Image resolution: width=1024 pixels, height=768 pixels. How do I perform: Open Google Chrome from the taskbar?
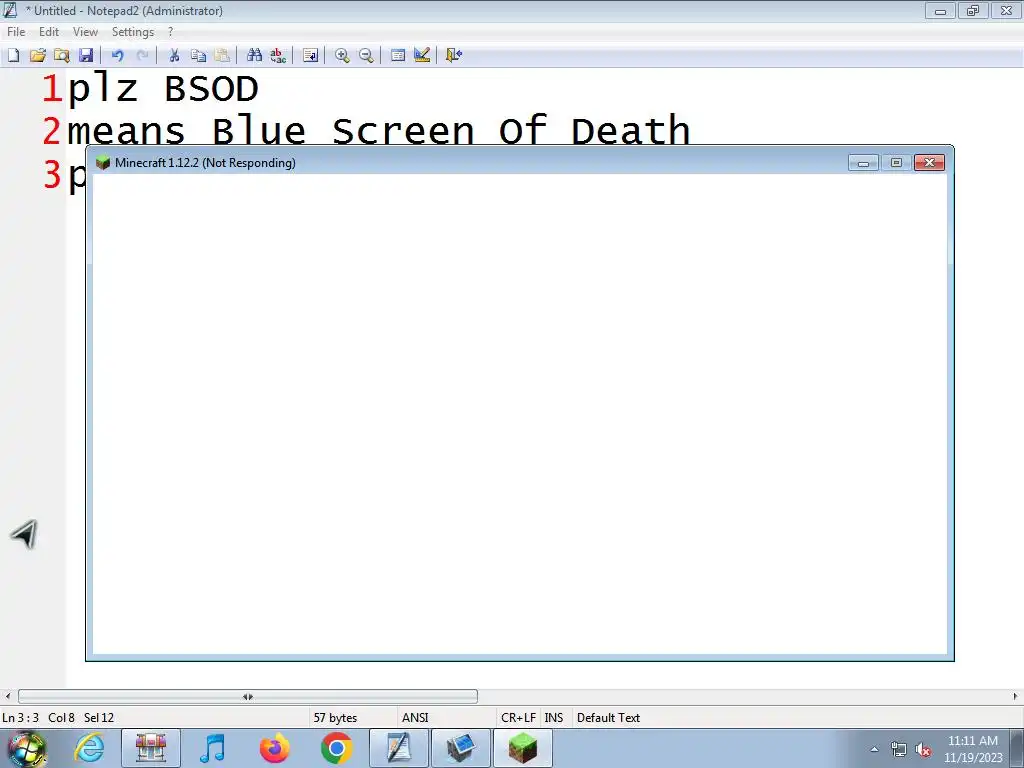(336, 748)
